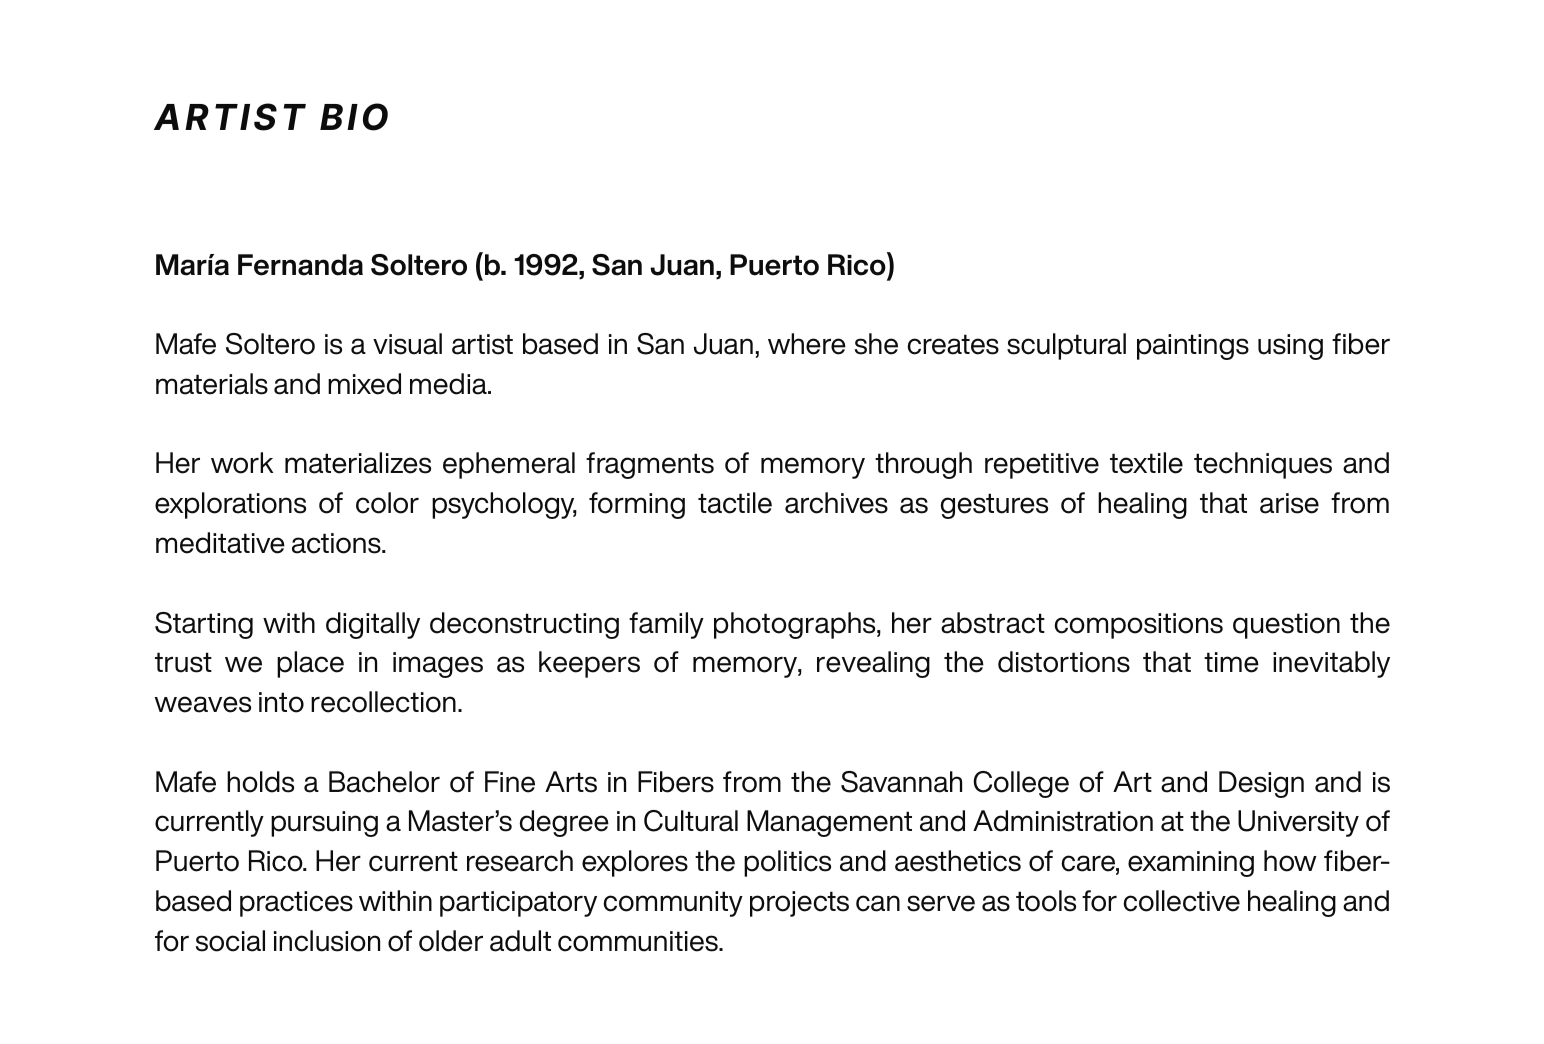Viewport: 1544px width, 1044px height.
Task: Click the ARTIST BIO heading
Action: pos(272,118)
